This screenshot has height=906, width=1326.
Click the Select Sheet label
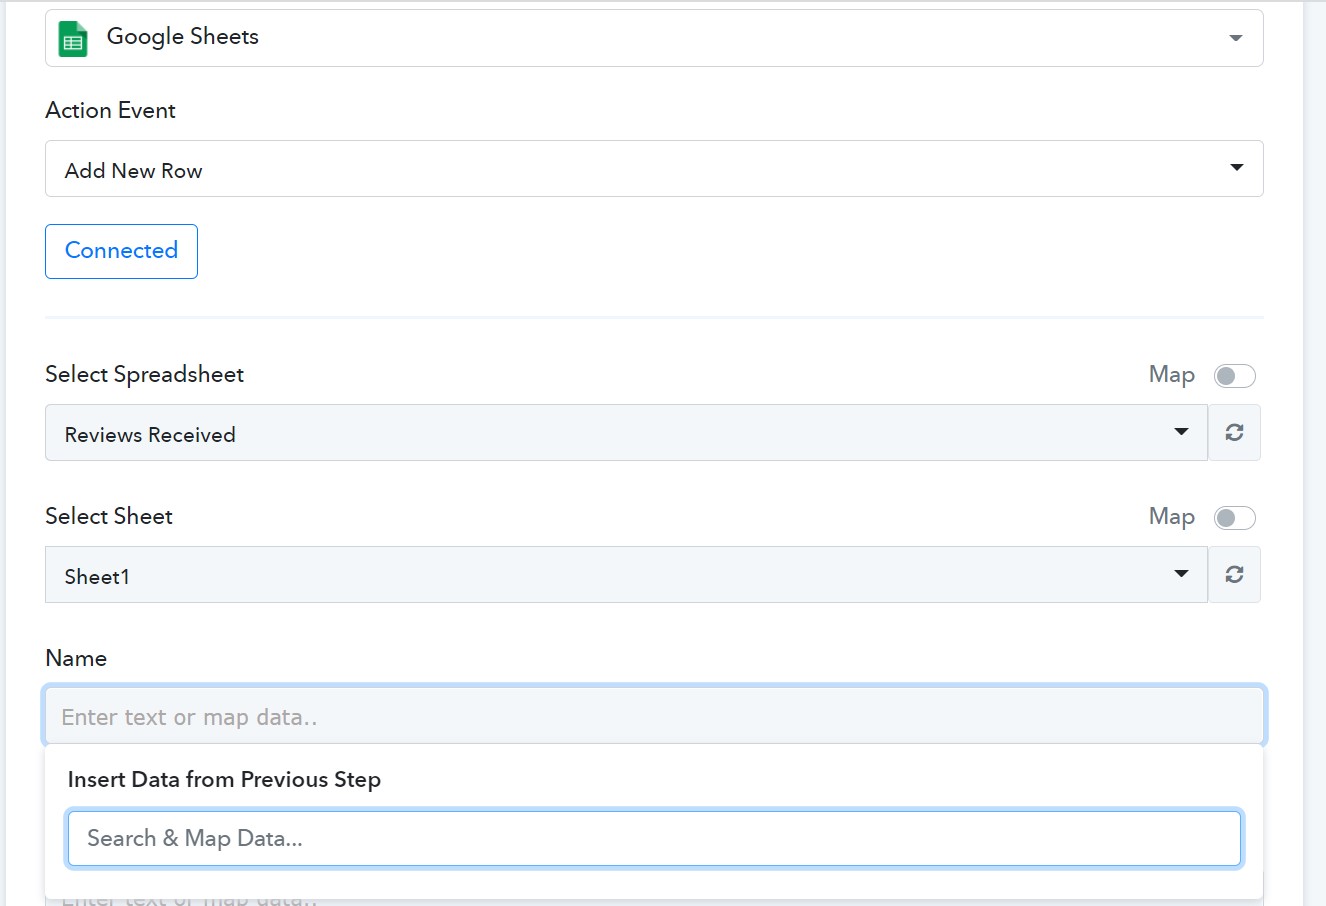[109, 516]
